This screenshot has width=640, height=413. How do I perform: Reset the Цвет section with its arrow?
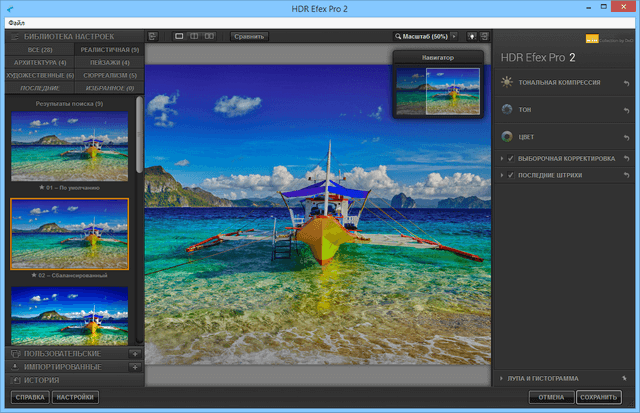point(627,137)
